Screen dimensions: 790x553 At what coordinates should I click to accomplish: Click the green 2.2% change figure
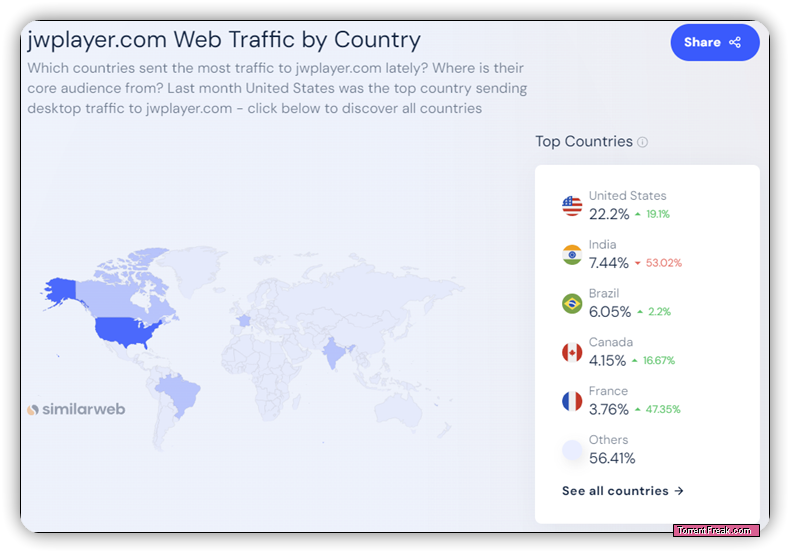(659, 312)
